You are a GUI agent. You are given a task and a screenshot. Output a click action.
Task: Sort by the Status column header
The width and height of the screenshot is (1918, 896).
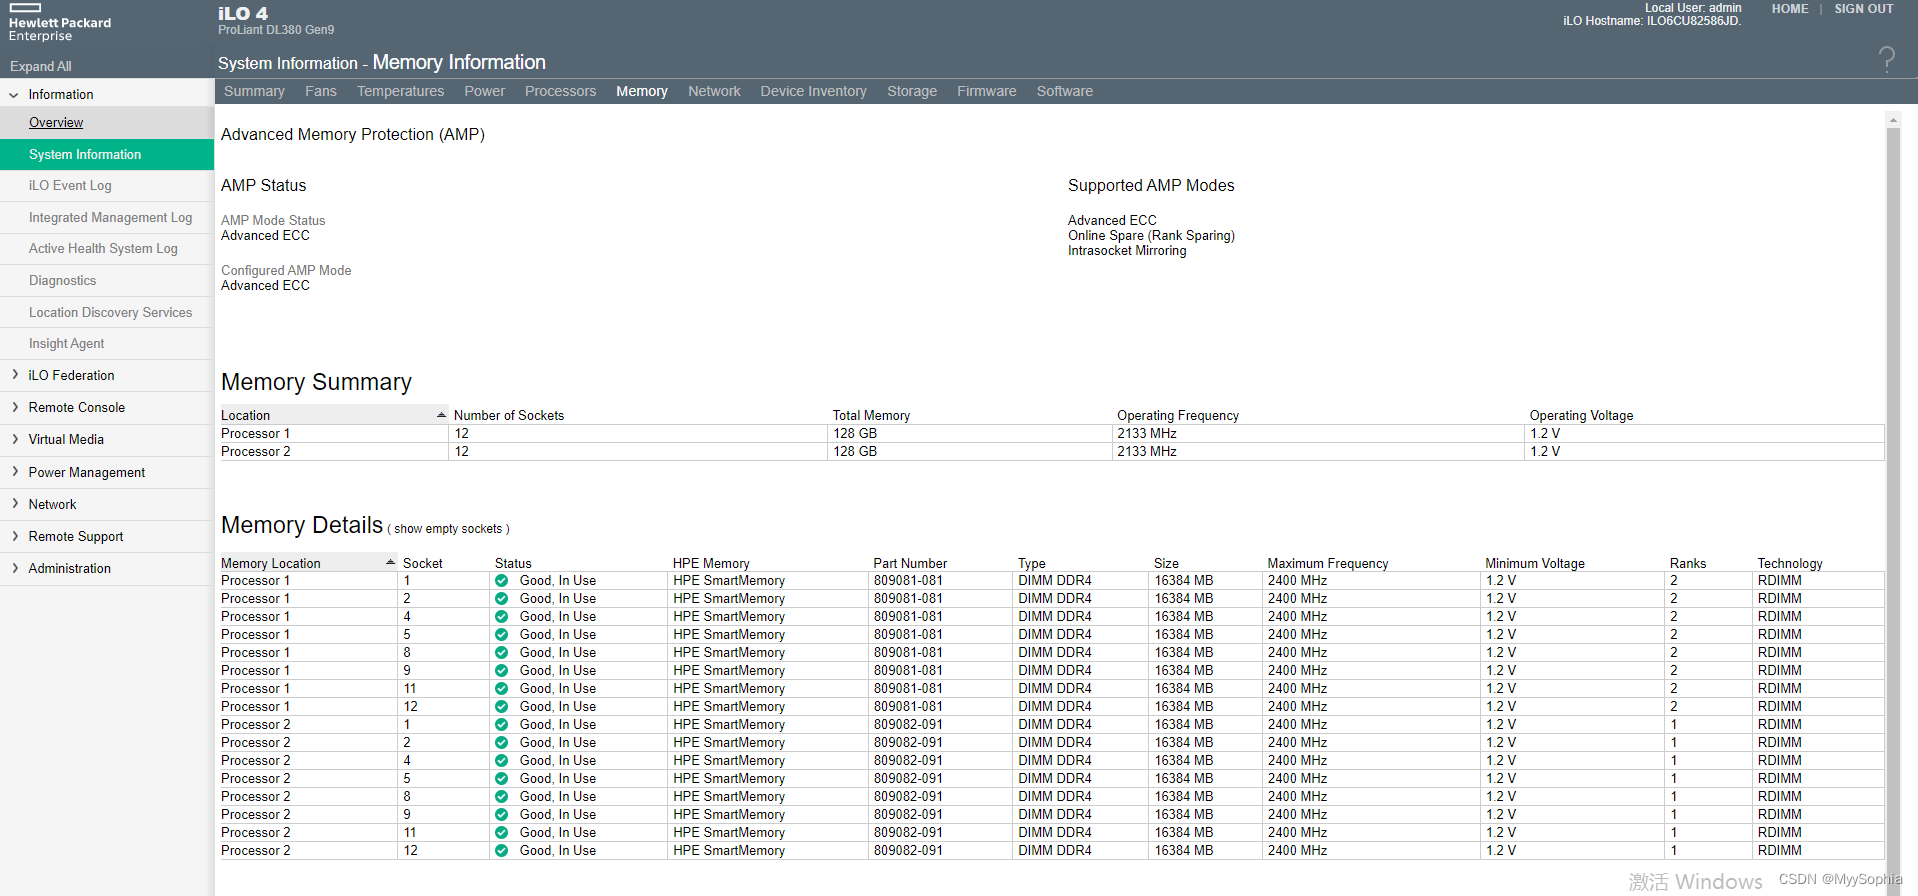click(513, 563)
